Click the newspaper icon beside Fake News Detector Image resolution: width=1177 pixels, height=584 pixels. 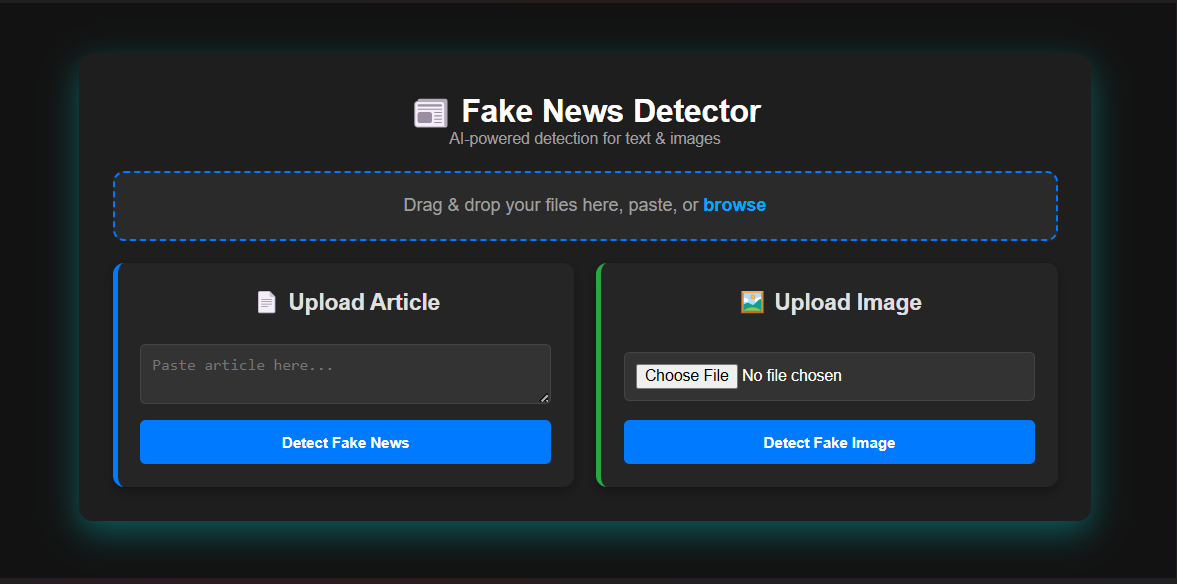pos(431,113)
